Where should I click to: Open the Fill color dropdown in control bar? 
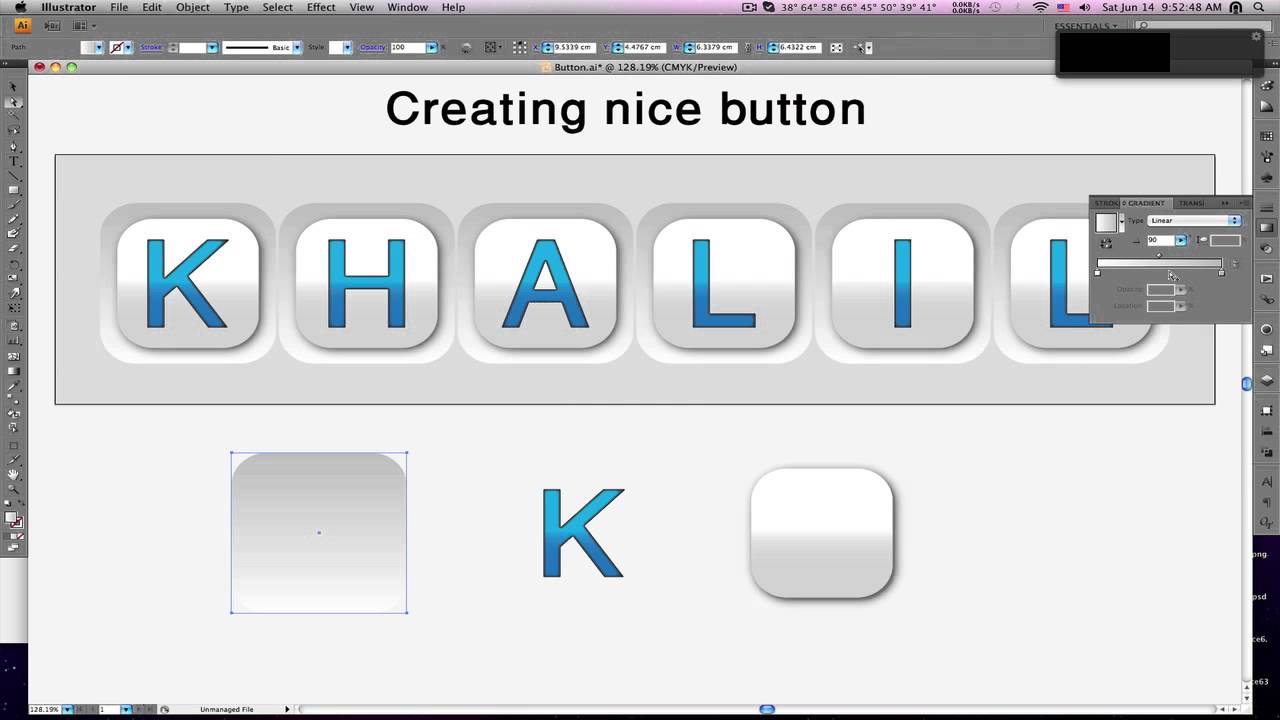tap(99, 47)
